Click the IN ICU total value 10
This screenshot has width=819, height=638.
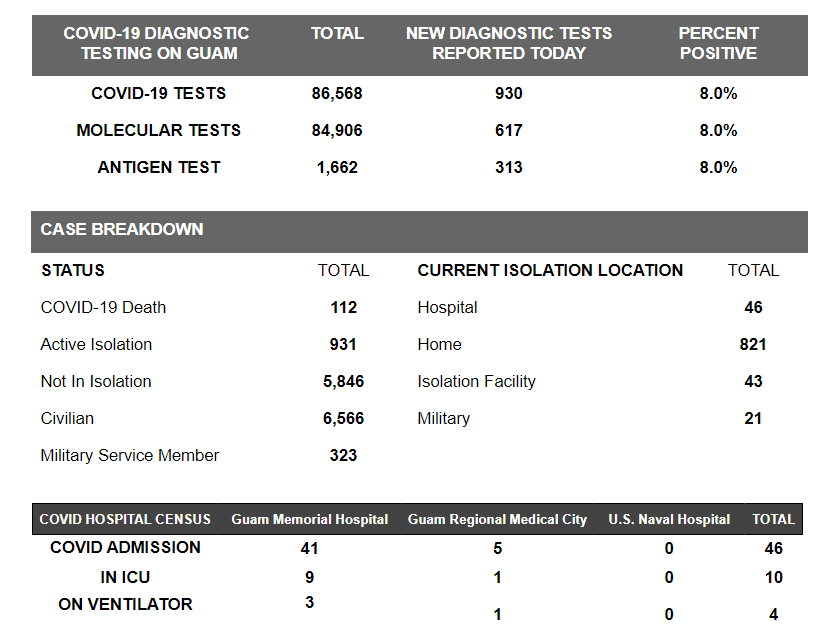774,577
